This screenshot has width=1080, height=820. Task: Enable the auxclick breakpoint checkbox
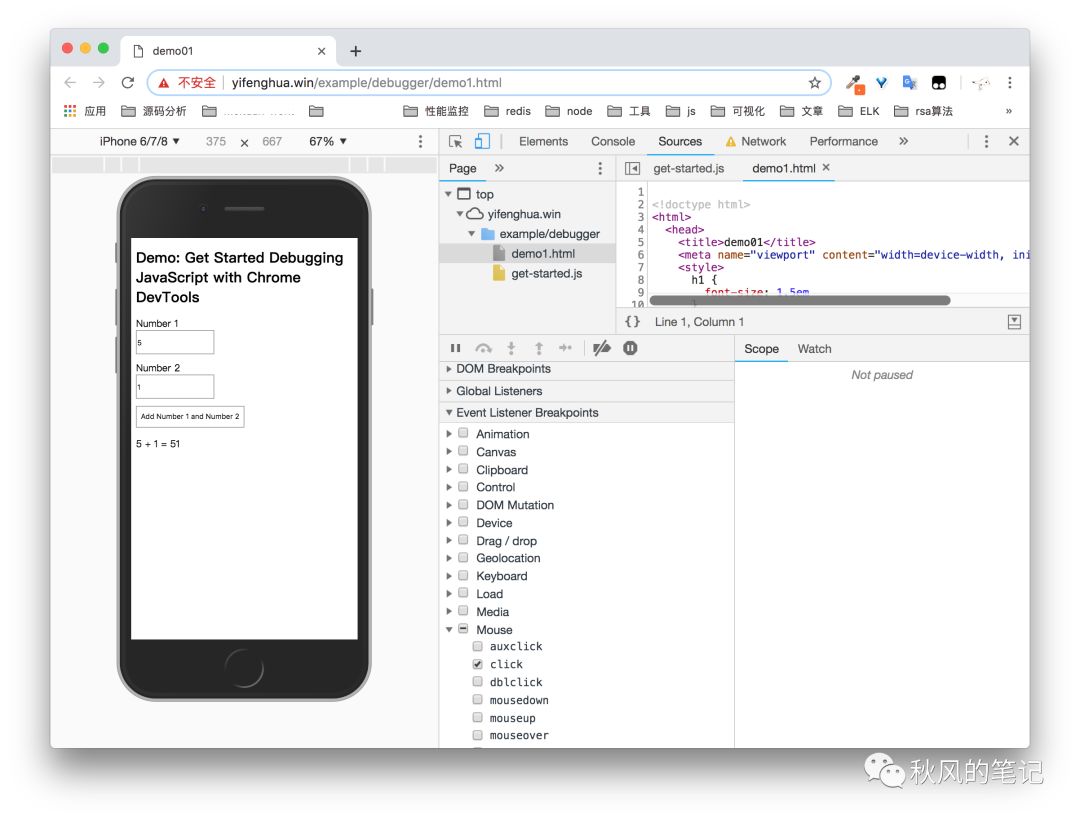[x=477, y=646]
